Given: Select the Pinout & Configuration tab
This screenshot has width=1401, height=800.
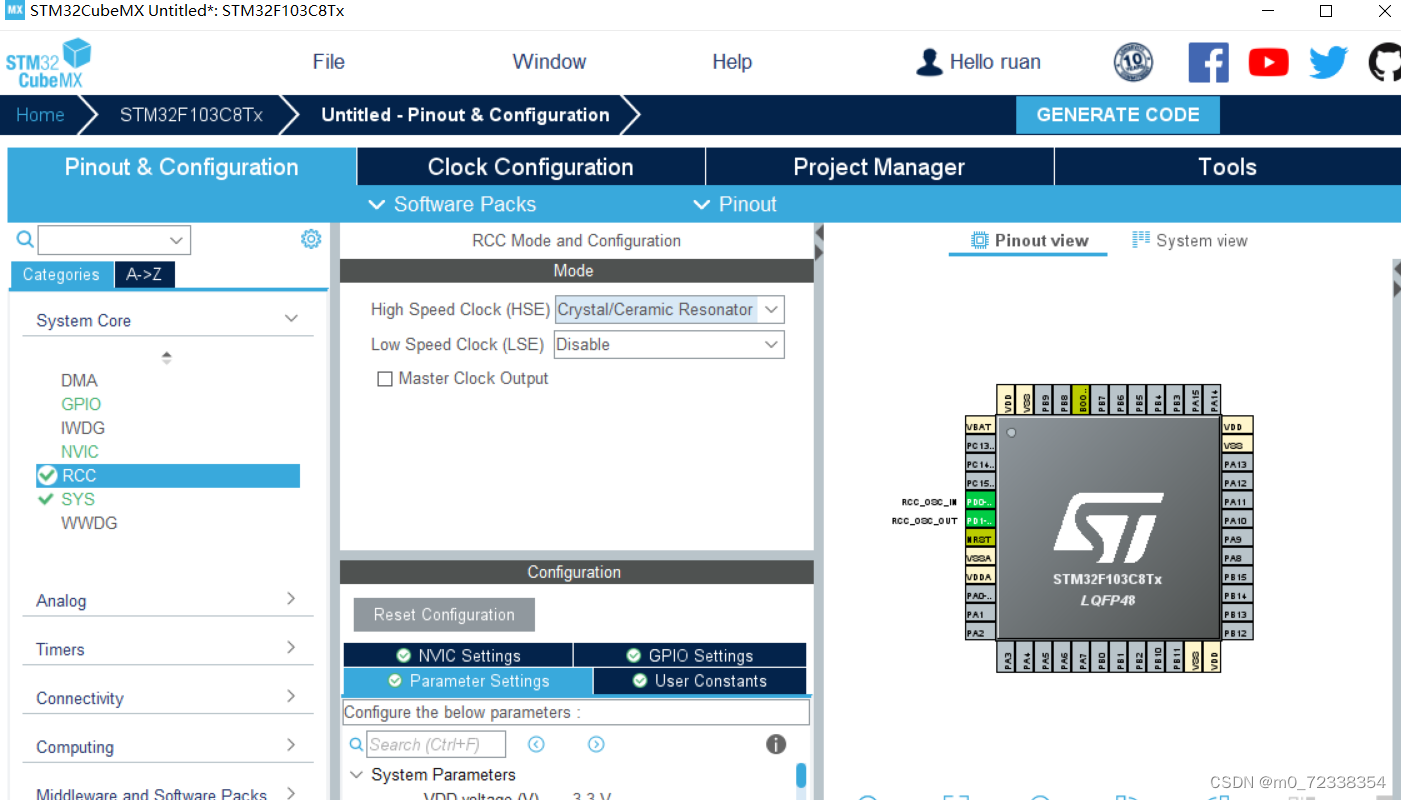Looking at the screenshot, I should (181, 167).
